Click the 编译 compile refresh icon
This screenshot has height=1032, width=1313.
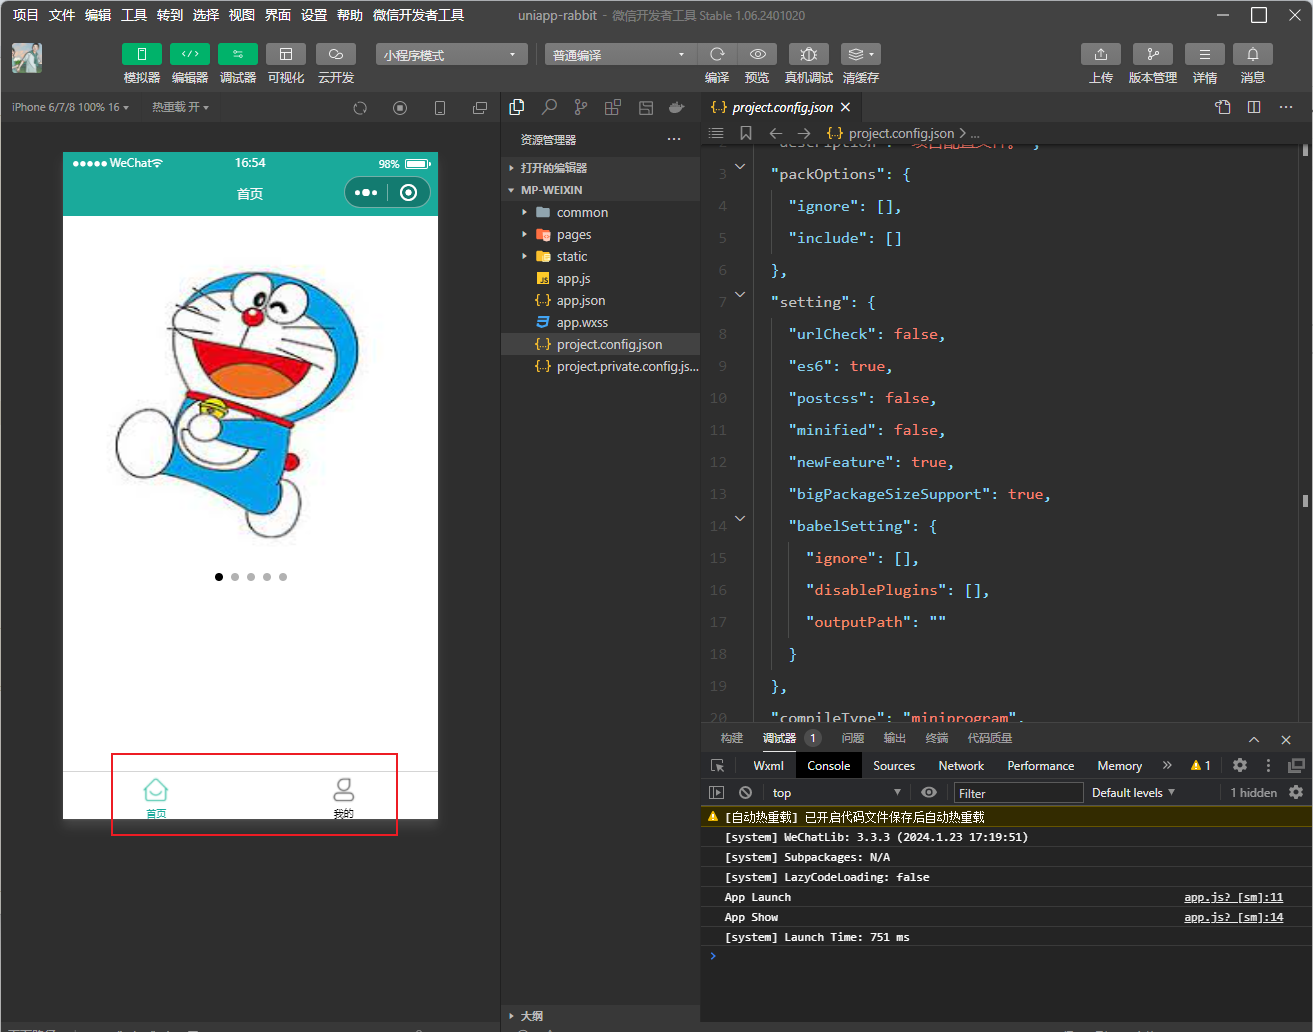coord(717,54)
